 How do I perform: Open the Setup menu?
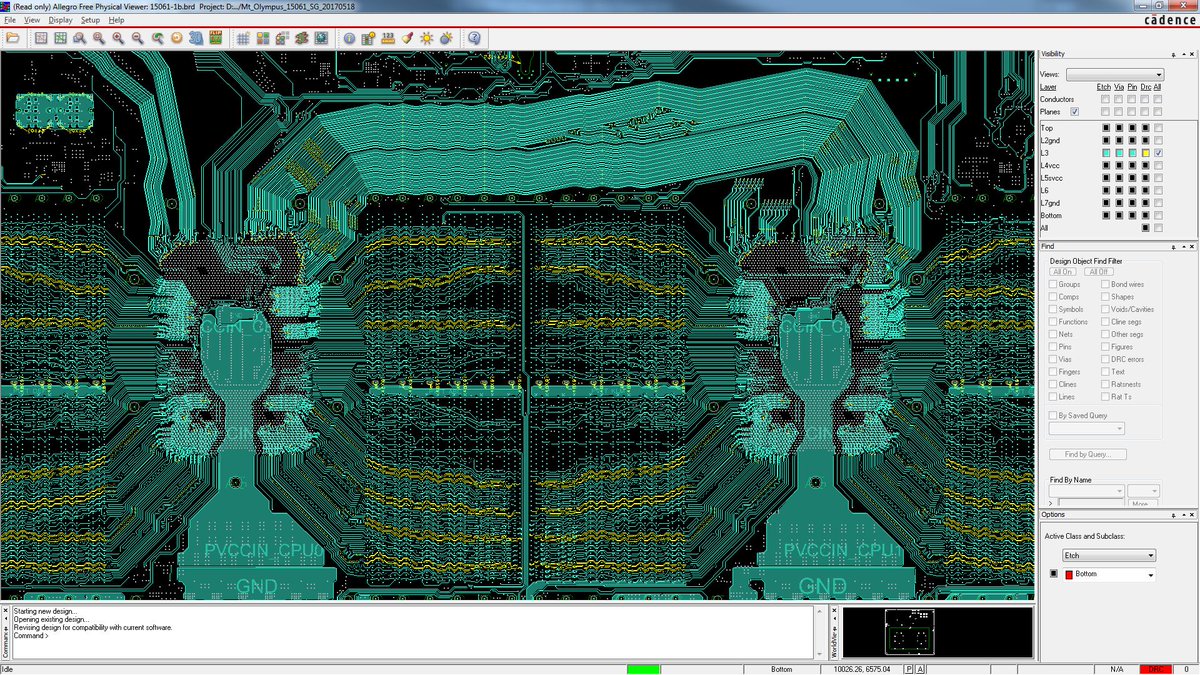tap(90, 19)
